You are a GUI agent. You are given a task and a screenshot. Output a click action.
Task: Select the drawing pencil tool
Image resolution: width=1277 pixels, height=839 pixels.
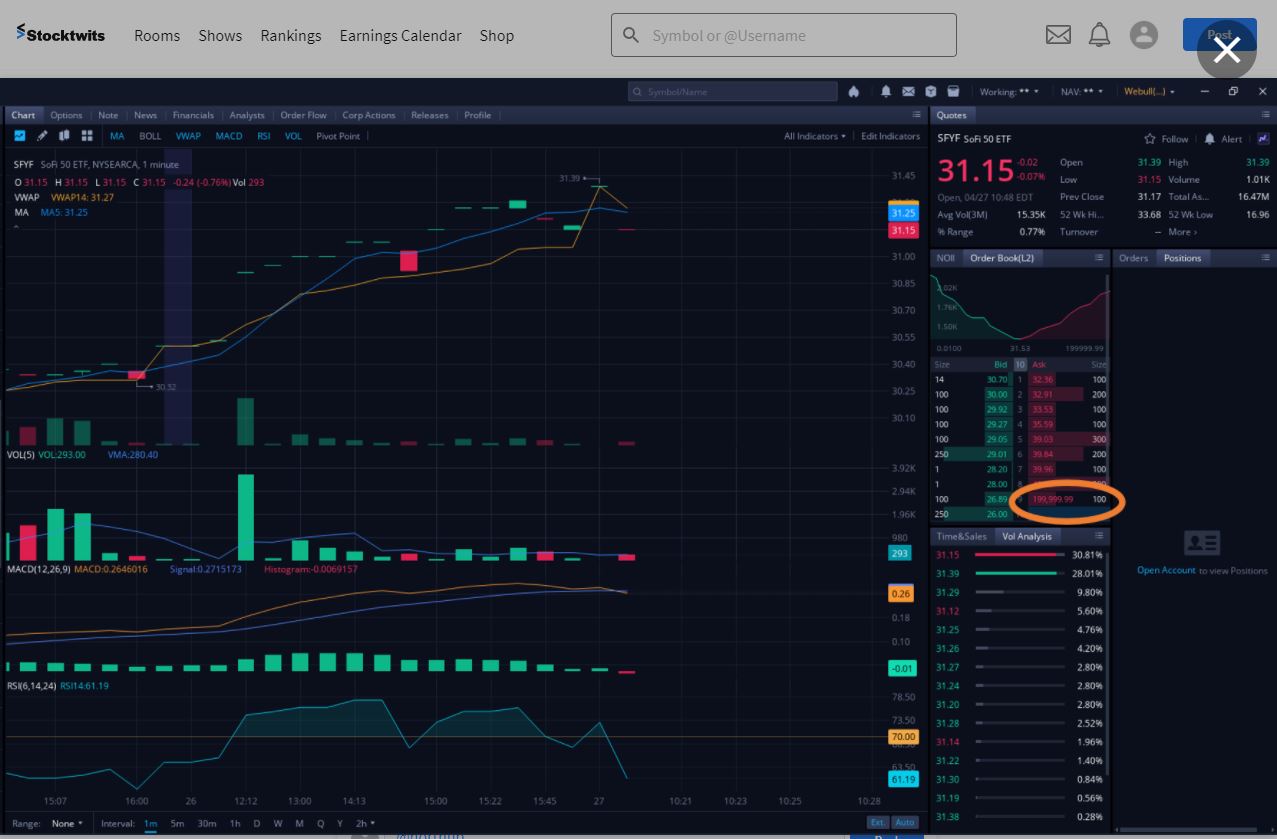[x=42, y=136]
